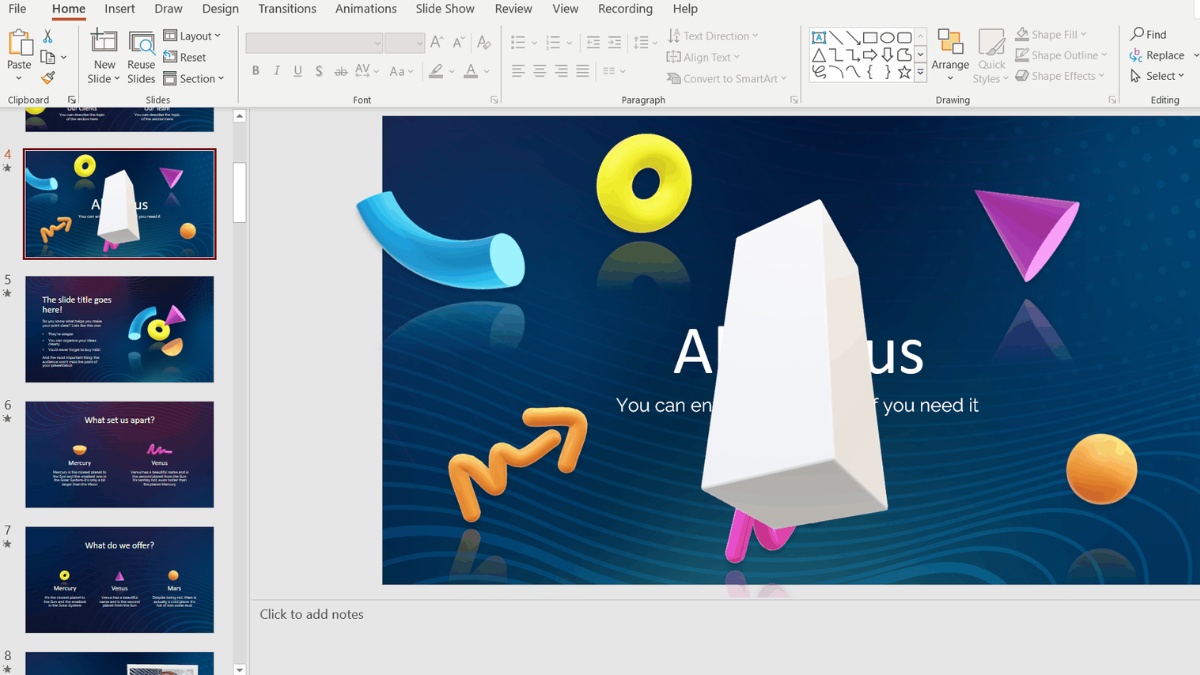Viewport: 1200px width, 675px height.
Task: Select the Center alignment icon
Action: pyautogui.click(x=539, y=70)
